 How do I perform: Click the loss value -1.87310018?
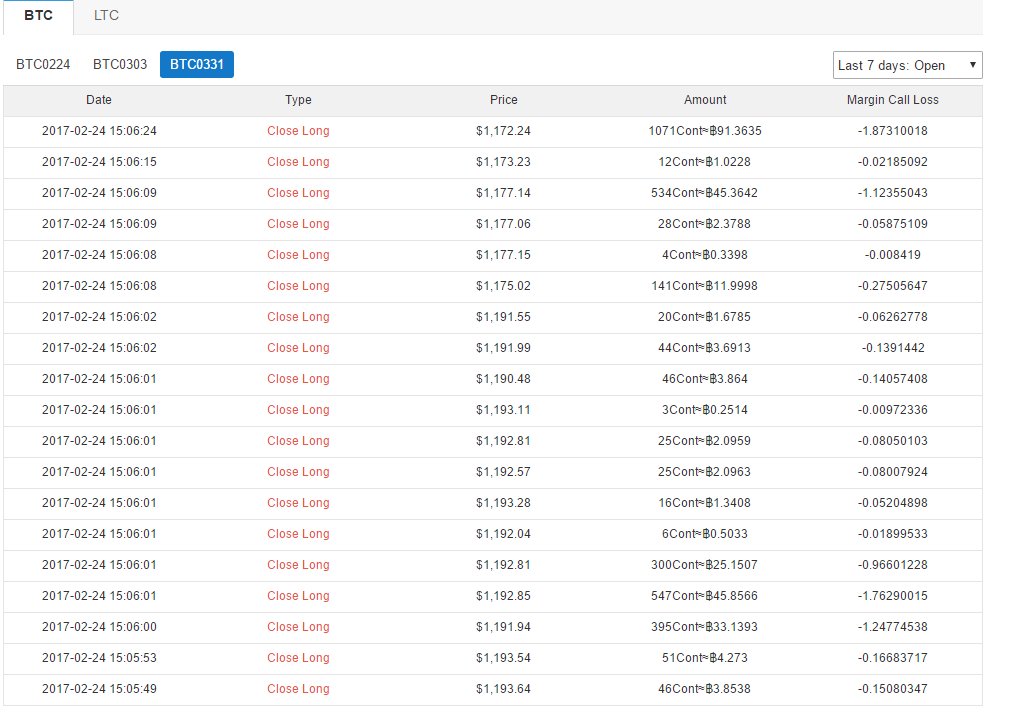click(893, 131)
